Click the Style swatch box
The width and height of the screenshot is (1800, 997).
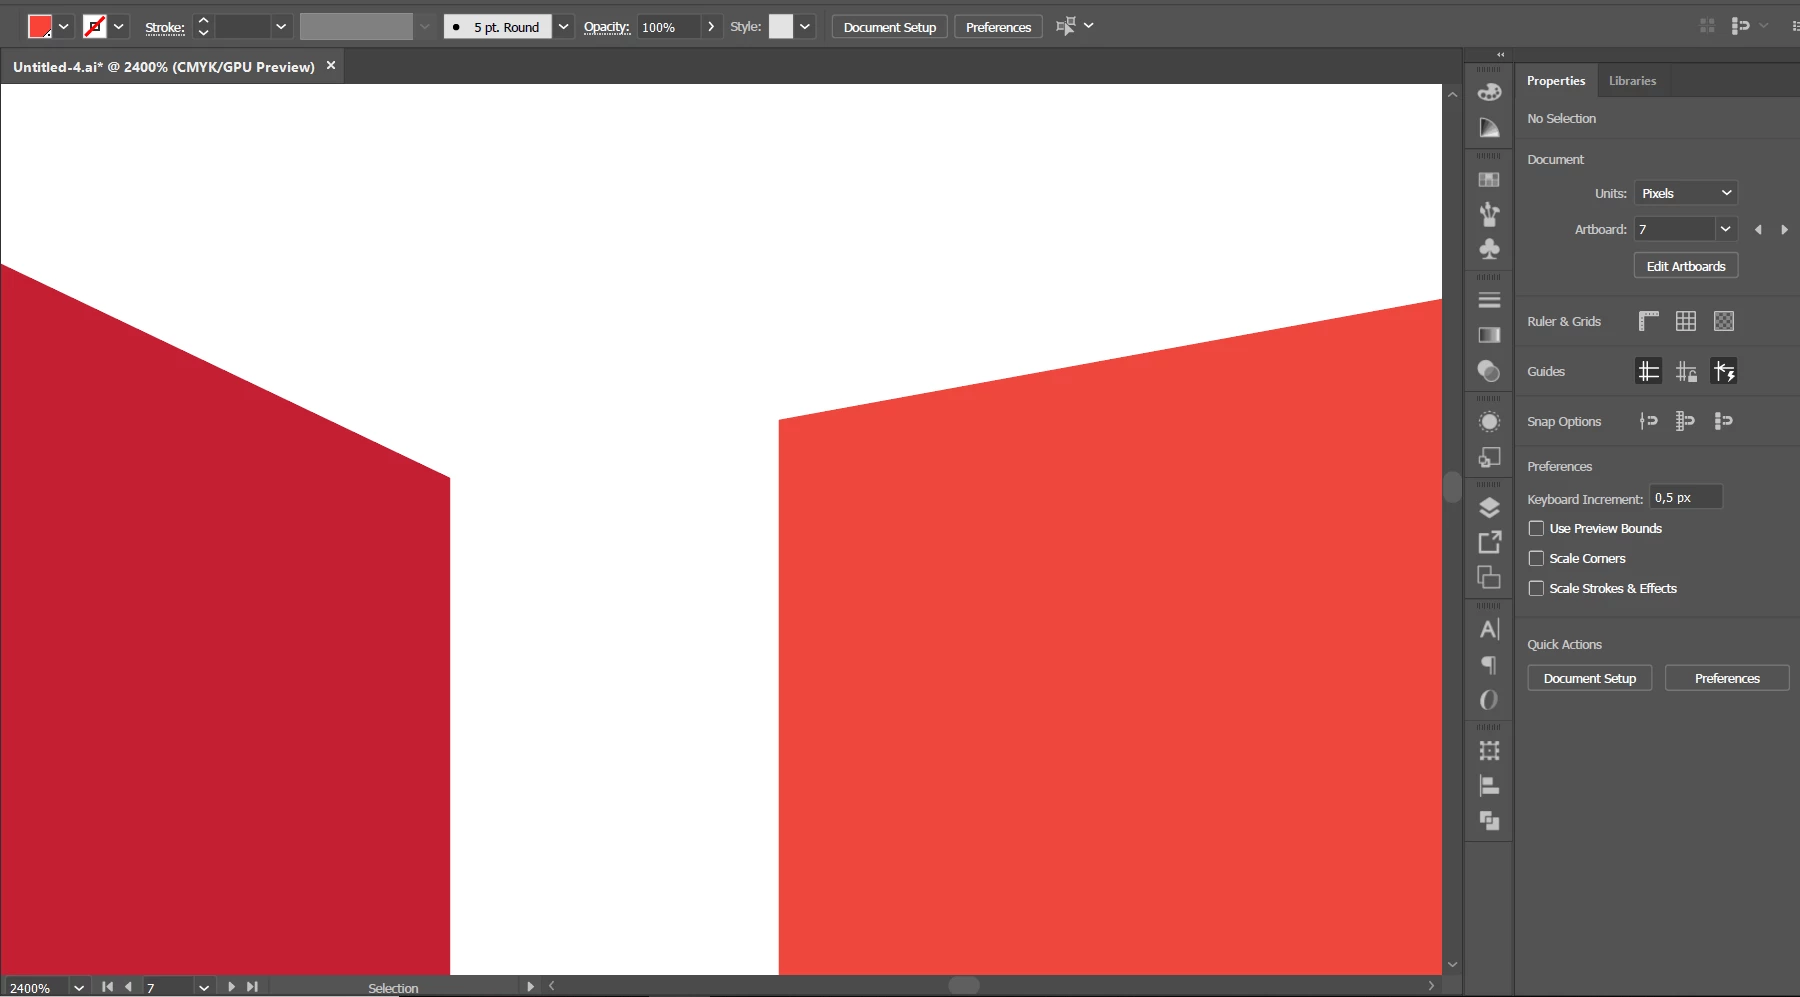(x=781, y=27)
